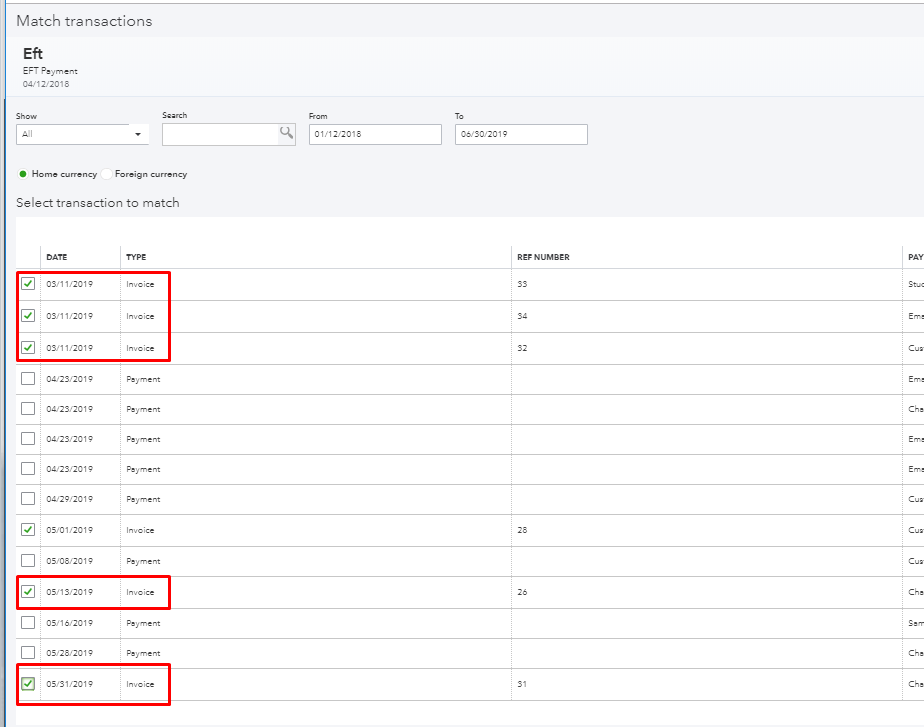Screen dimensions: 924x727
Task: Check the 04/25/2019 Payment row checkbox
Action: pyautogui.click(x=28, y=469)
